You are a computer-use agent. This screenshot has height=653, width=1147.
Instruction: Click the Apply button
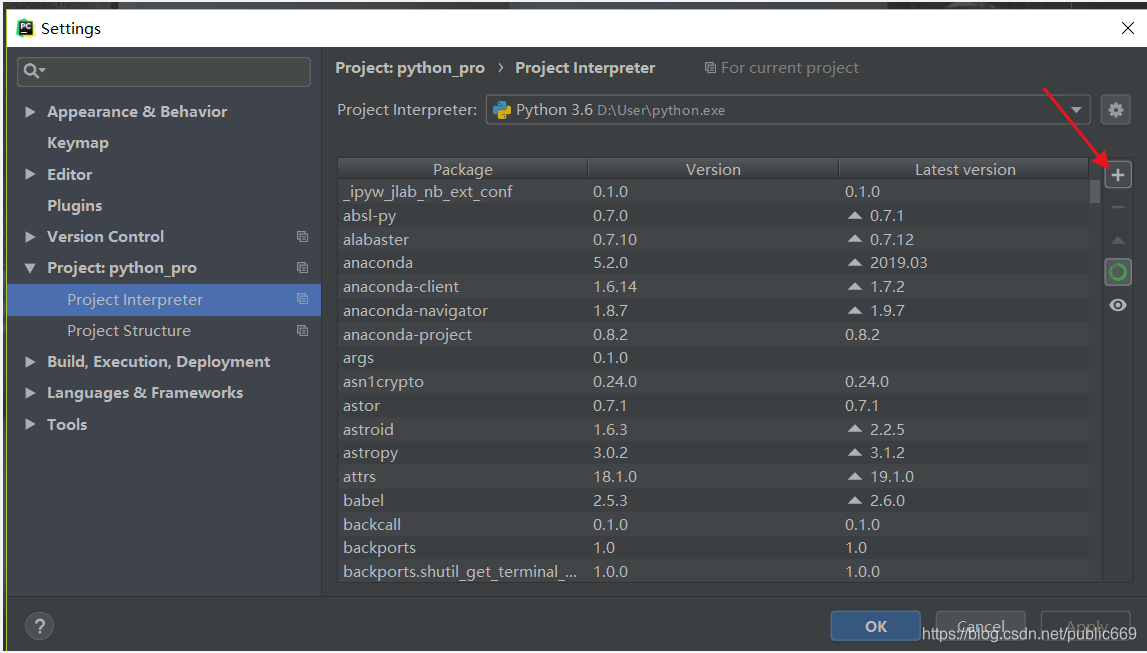pos(1086,627)
